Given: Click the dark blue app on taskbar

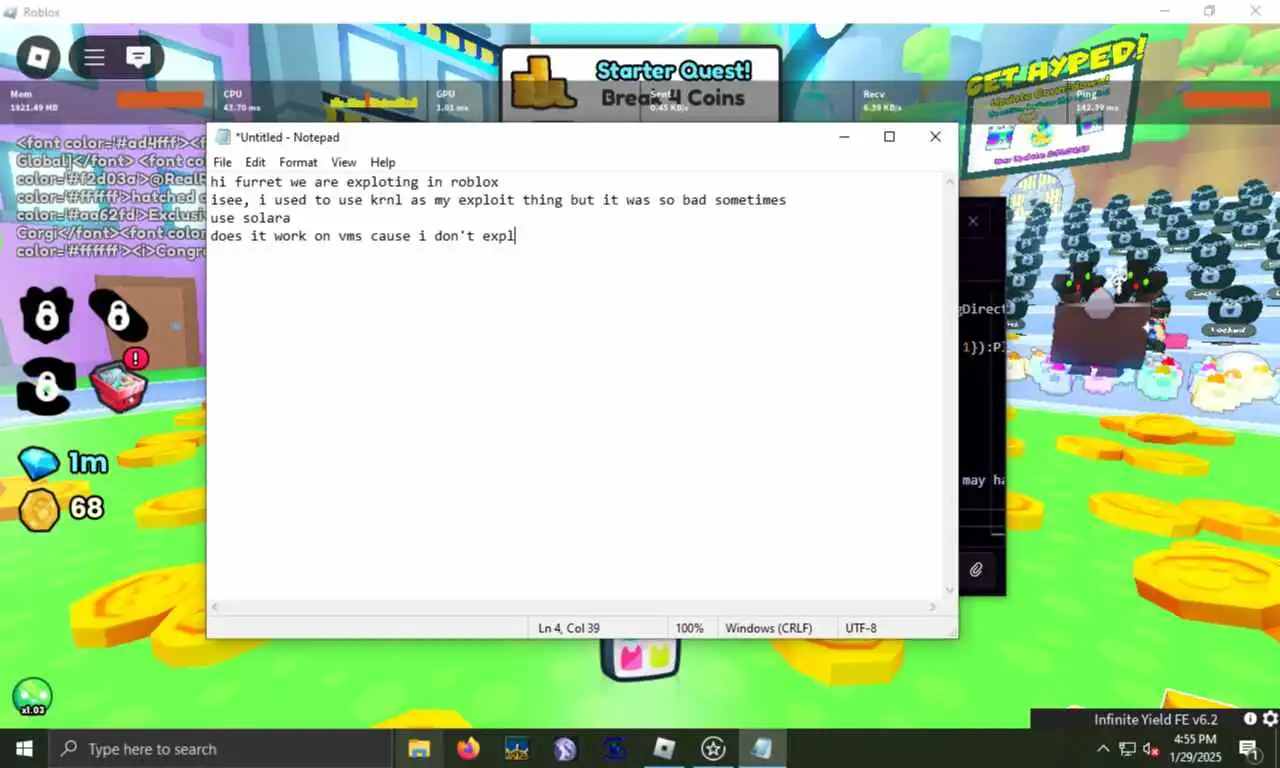Looking at the screenshot, I should click(x=615, y=748).
